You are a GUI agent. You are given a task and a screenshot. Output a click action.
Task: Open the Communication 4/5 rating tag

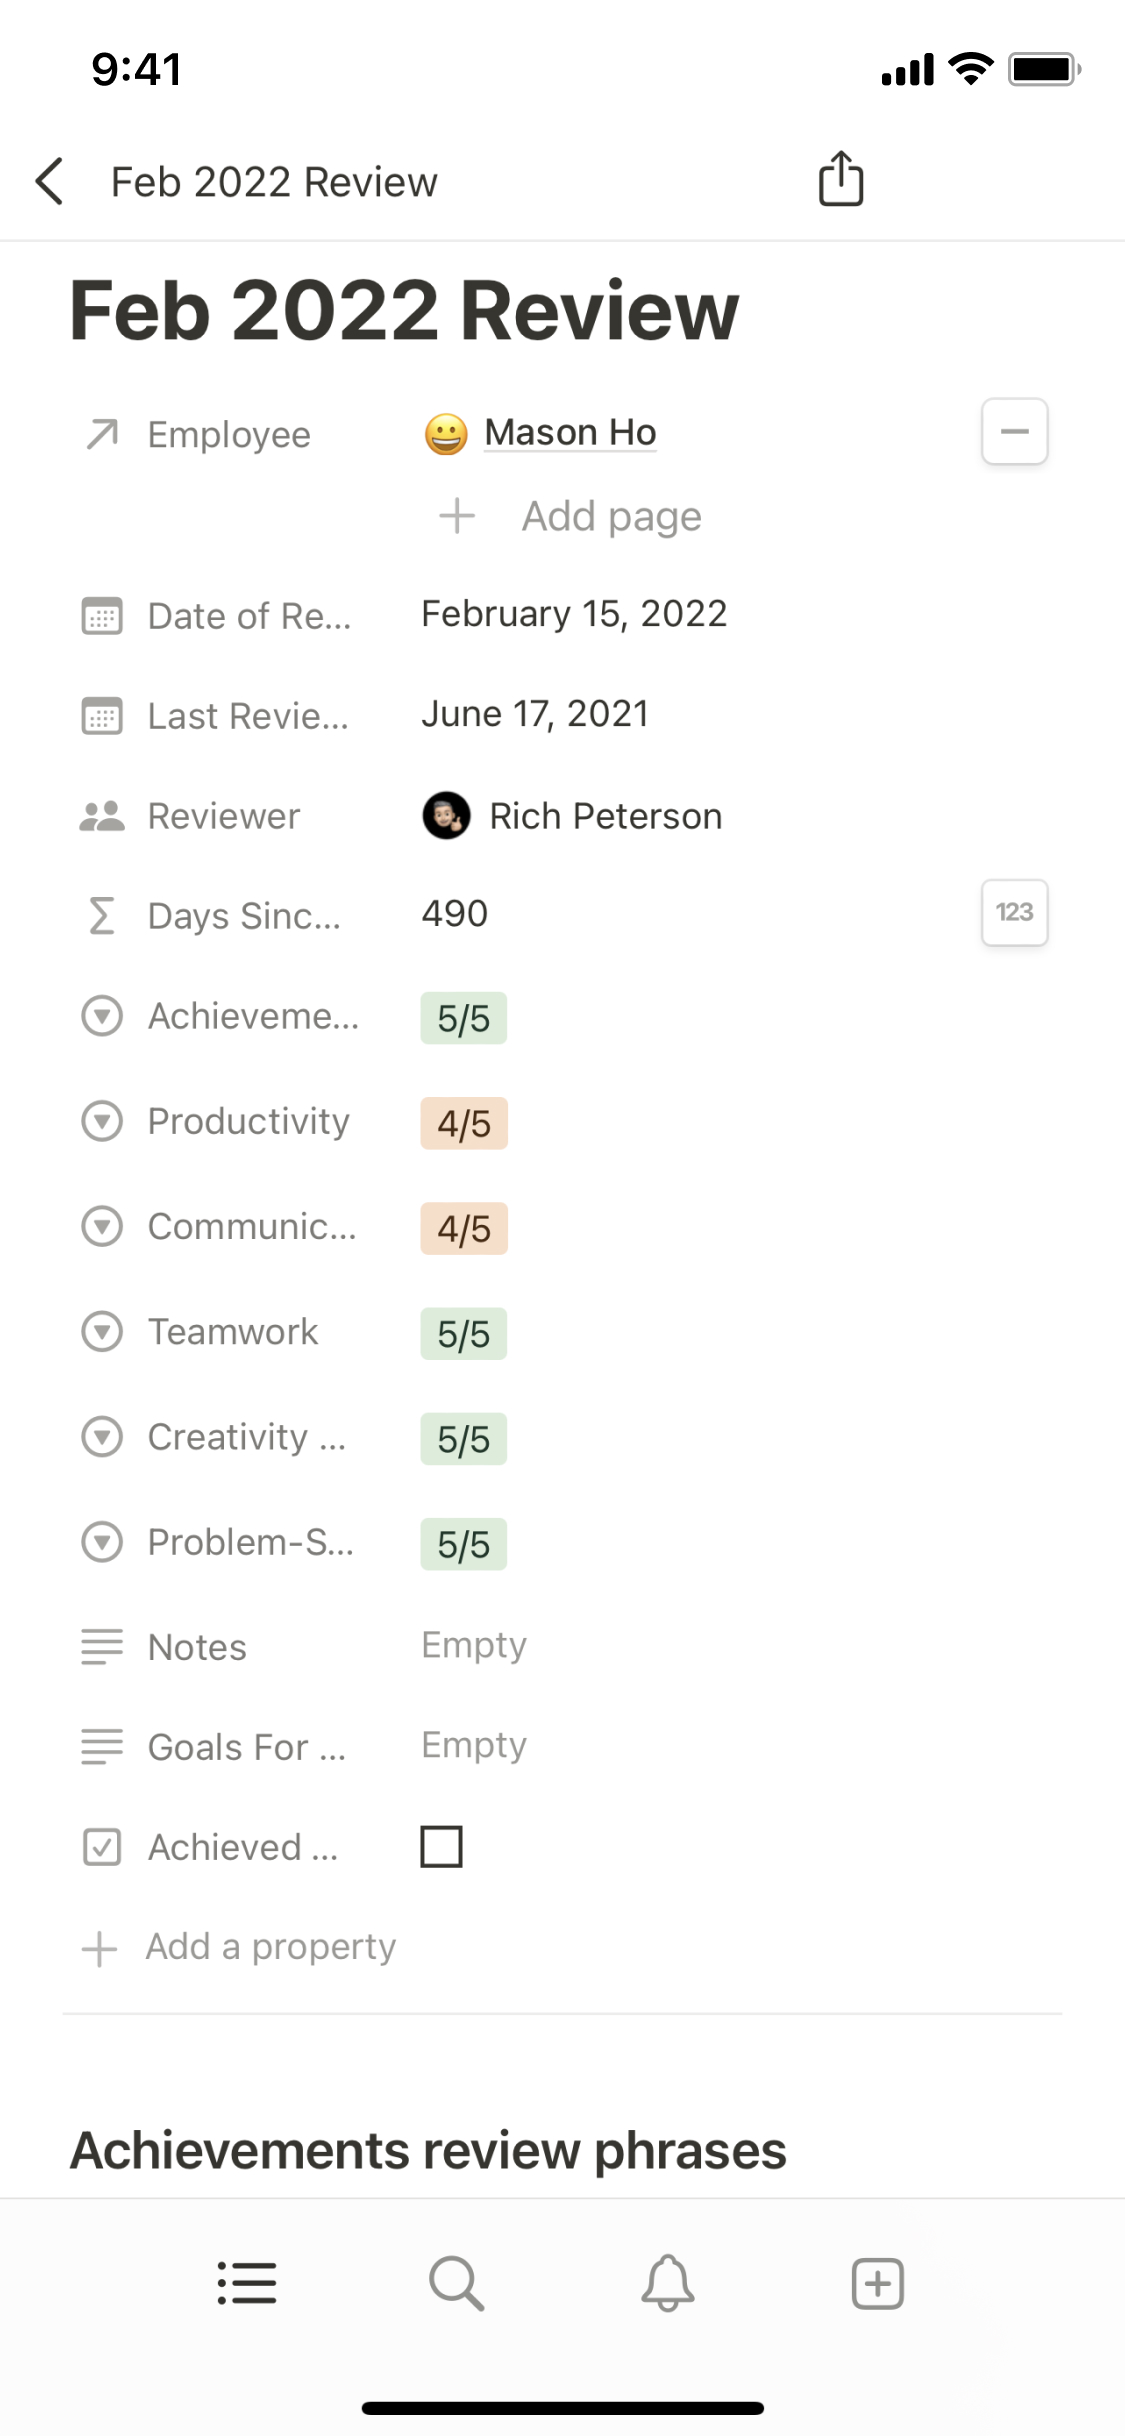point(463,1228)
